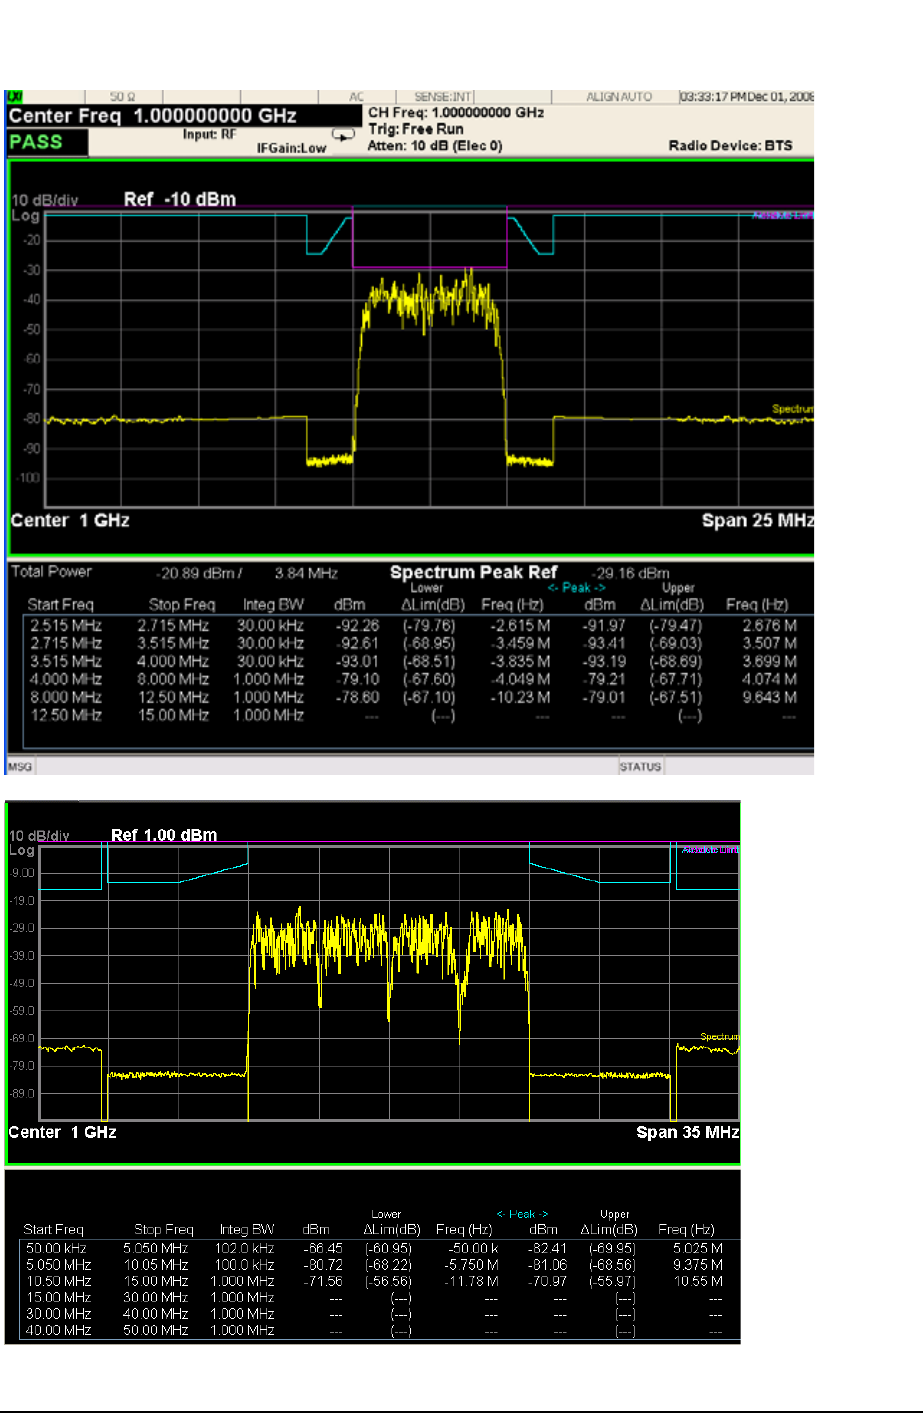Select the Ref 1.00 dBm label
The image size is (923, 1413).
(164, 835)
